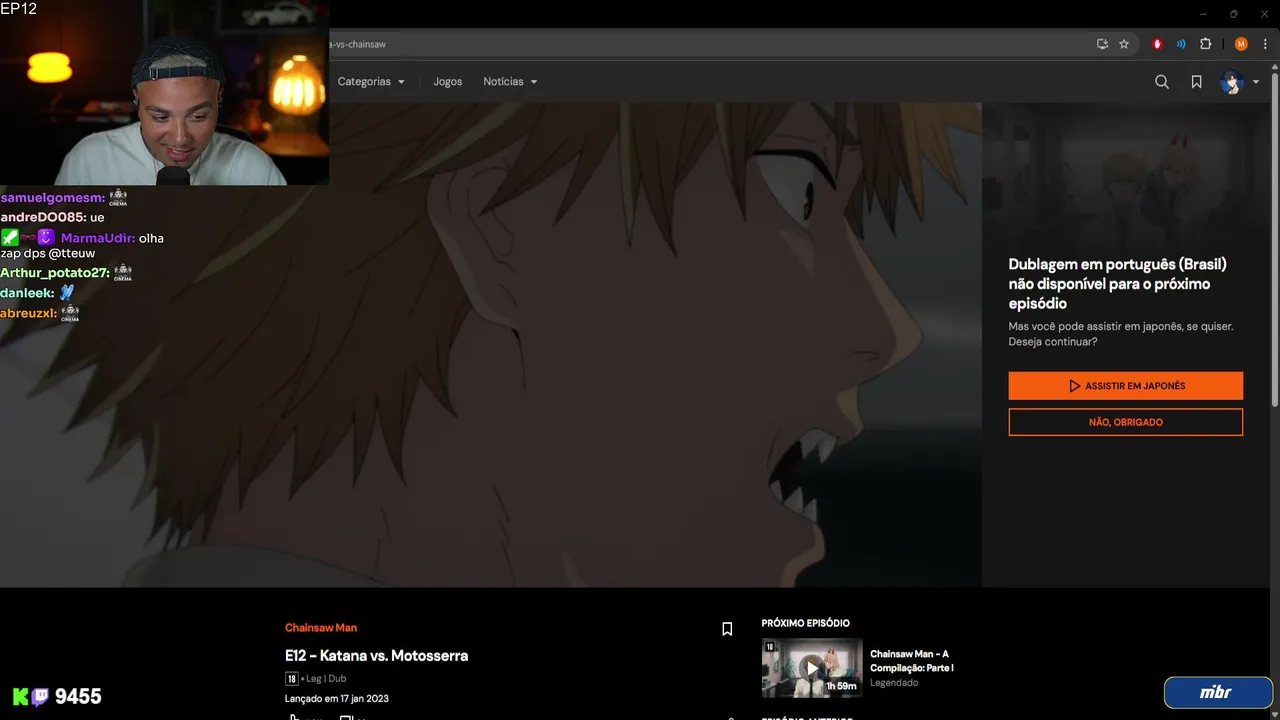Click Assistir em Japonês button
1280x720 pixels.
(1125, 386)
